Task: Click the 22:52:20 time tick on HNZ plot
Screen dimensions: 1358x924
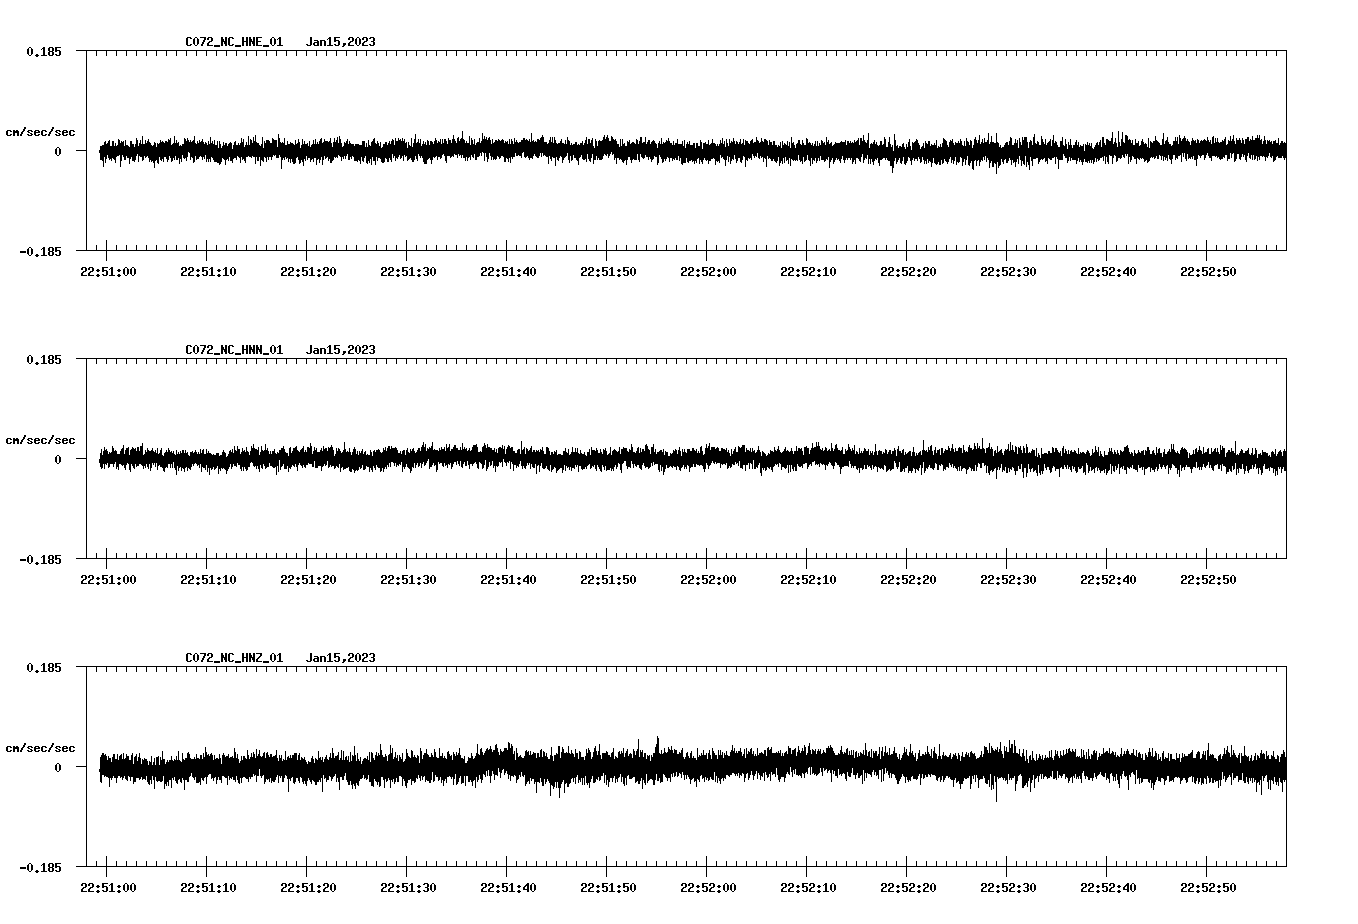Action: tap(910, 885)
